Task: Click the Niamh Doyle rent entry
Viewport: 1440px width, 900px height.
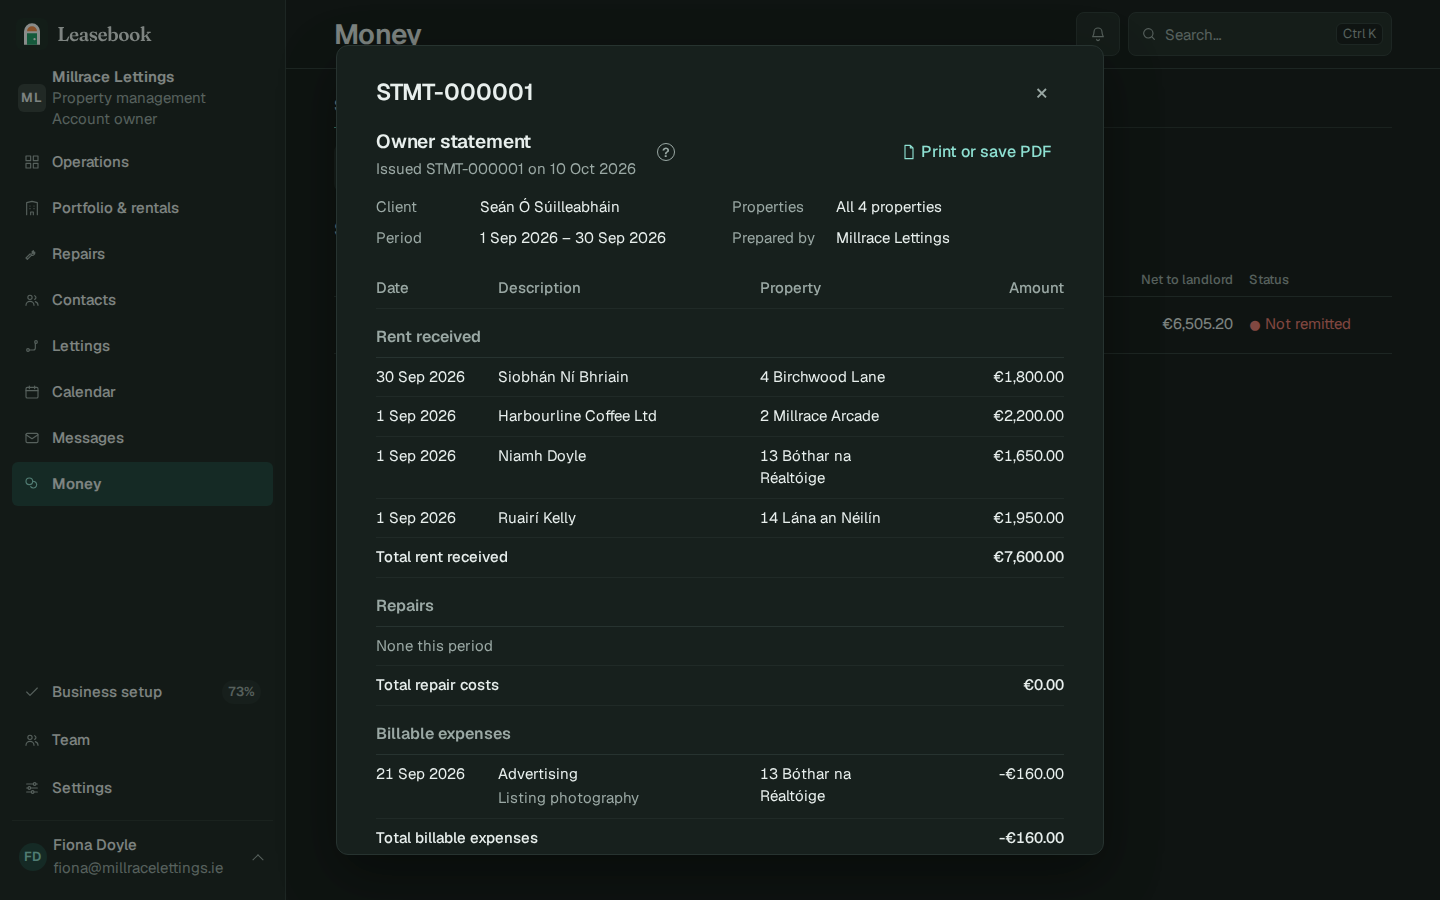Action: 720,467
